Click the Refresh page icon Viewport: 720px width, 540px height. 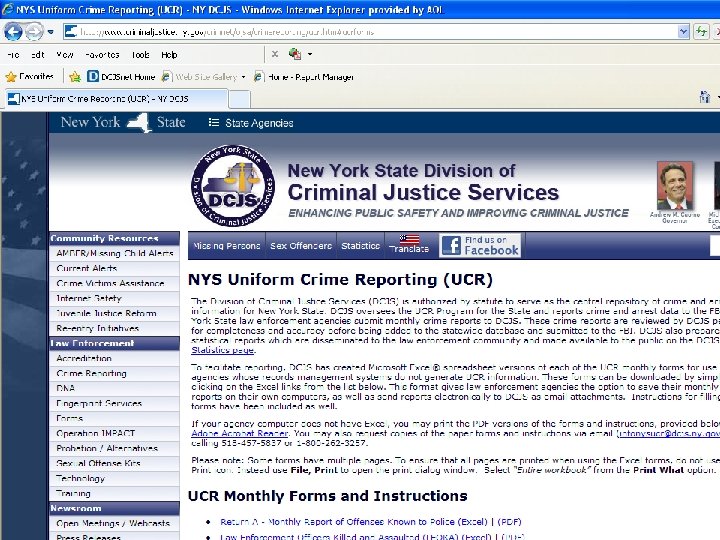point(701,32)
